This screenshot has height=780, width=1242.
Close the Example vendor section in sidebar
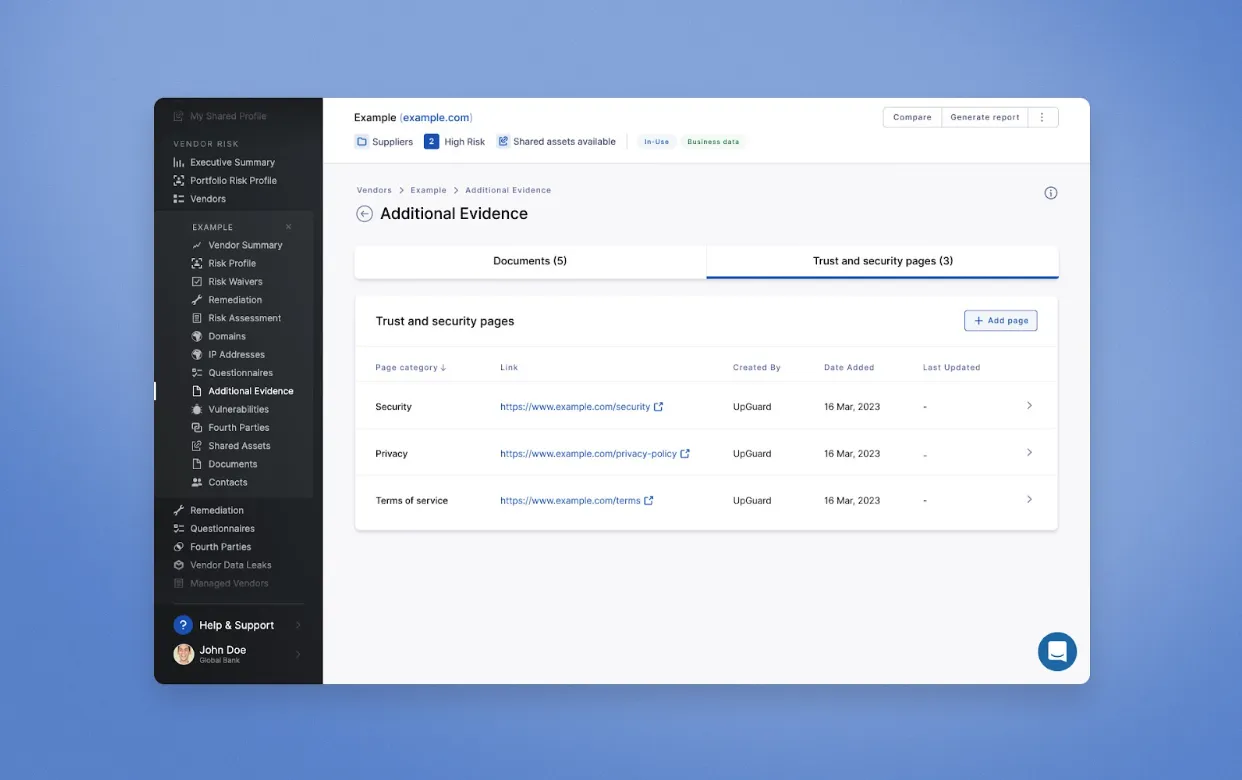point(289,227)
